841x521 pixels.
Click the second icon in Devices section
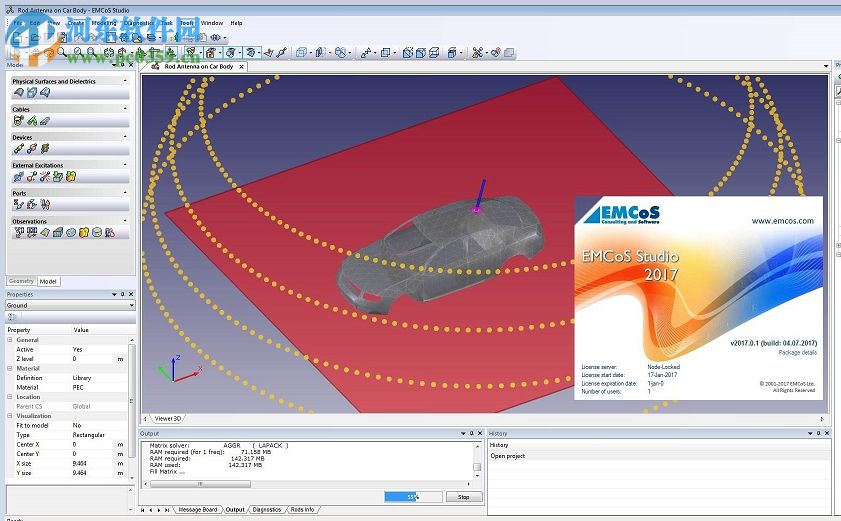[32, 149]
